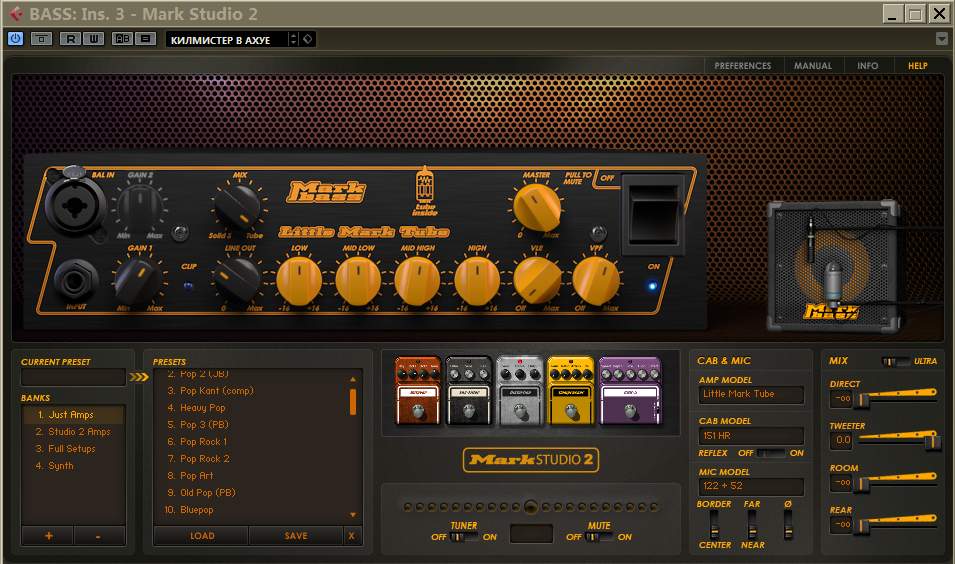Click the GAIN 1 knob
This screenshot has height=564, width=955.
click(x=139, y=280)
